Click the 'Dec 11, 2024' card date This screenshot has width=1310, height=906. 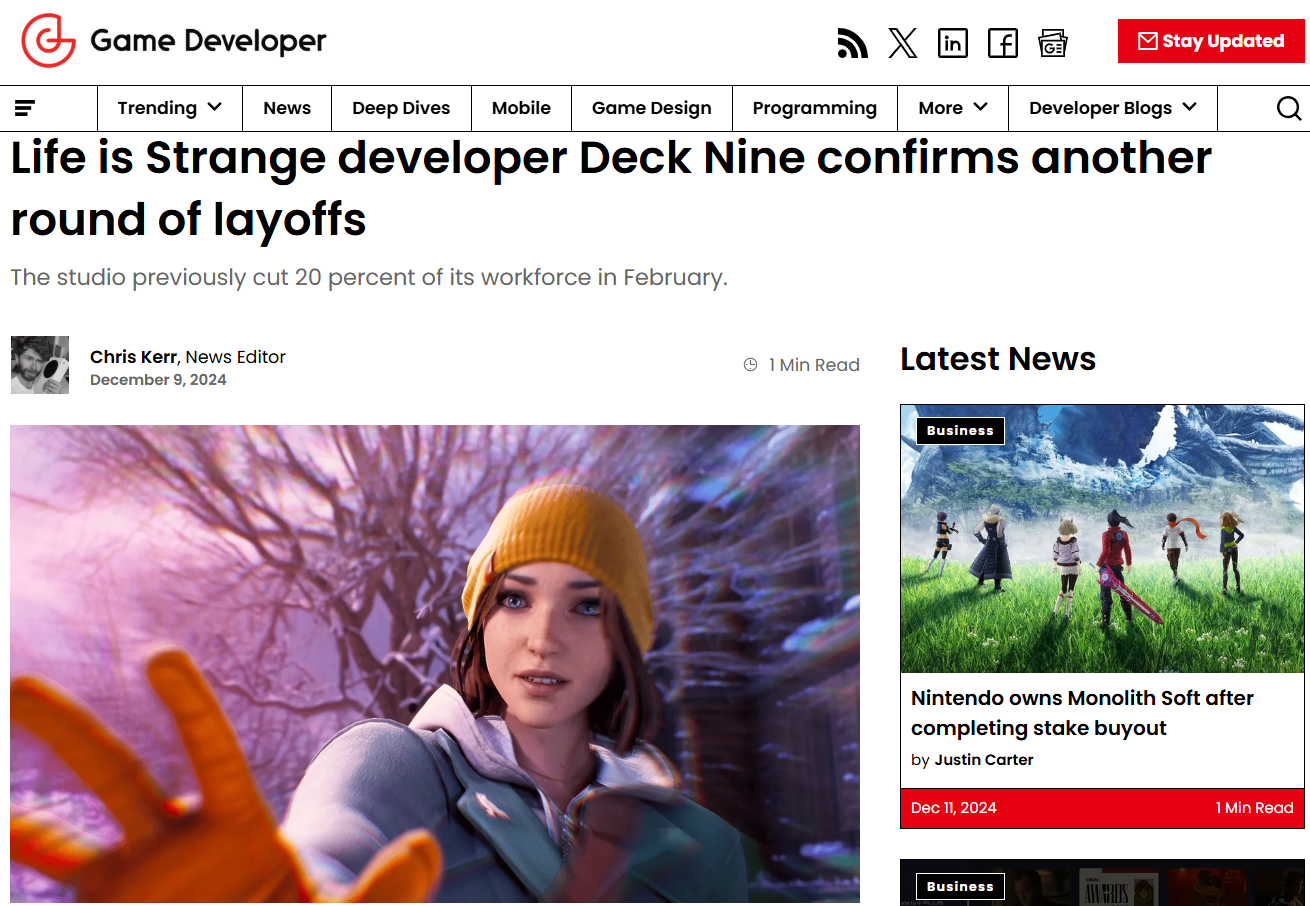pyautogui.click(x=954, y=808)
